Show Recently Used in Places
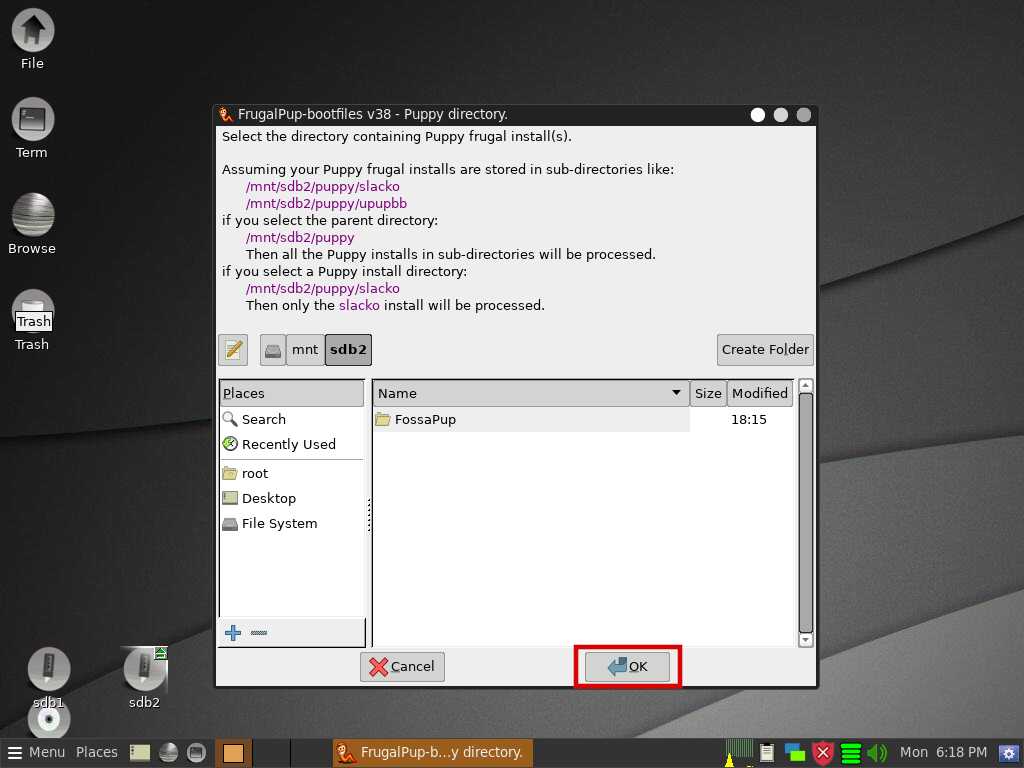The height and width of the screenshot is (768, 1024). [288, 445]
